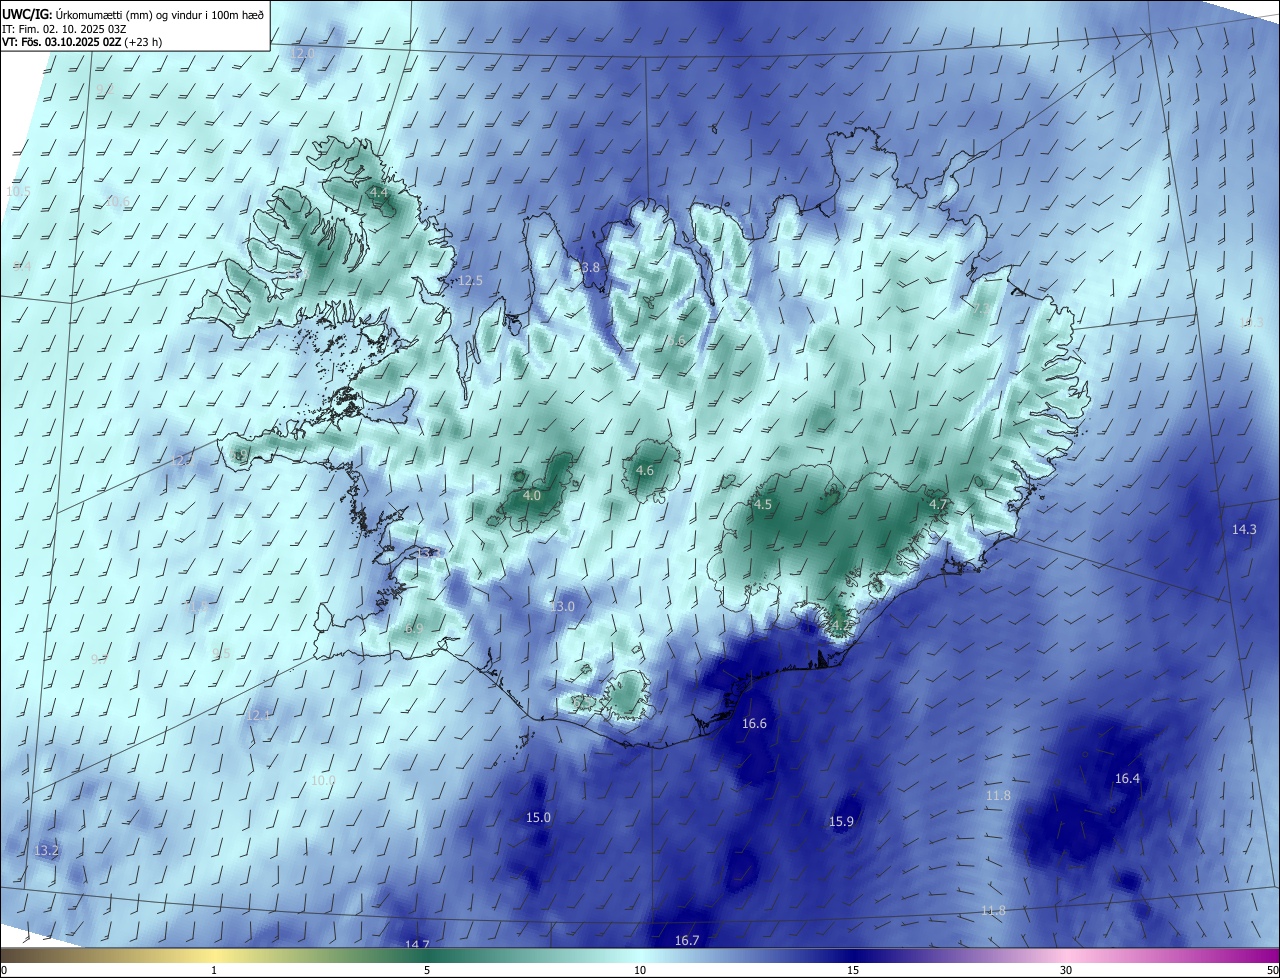1280x978 pixels.
Task: Click the 4.5 value on Vatnajökull
Action: 763,505
